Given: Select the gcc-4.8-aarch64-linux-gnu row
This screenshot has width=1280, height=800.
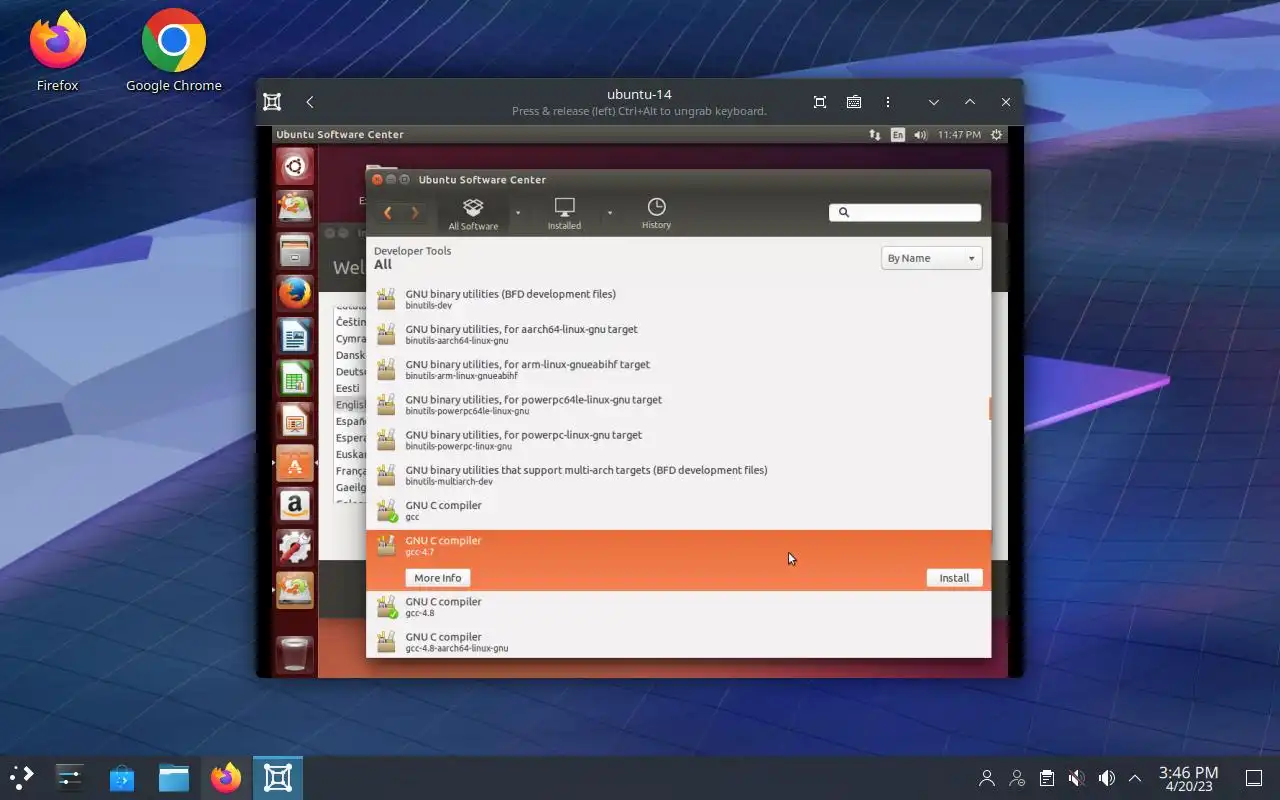Looking at the screenshot, I should click(x=678, y=641).
